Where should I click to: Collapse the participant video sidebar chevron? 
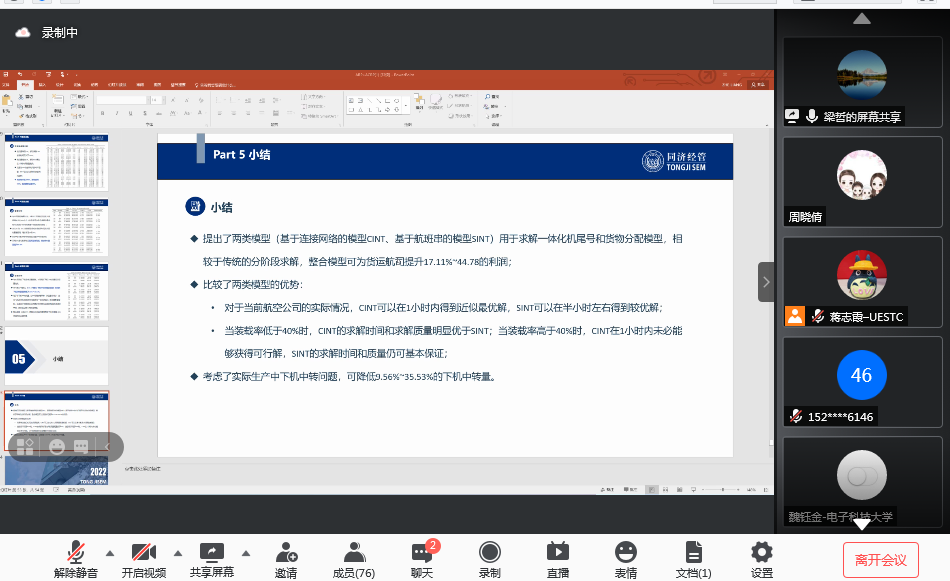[766, 282]
